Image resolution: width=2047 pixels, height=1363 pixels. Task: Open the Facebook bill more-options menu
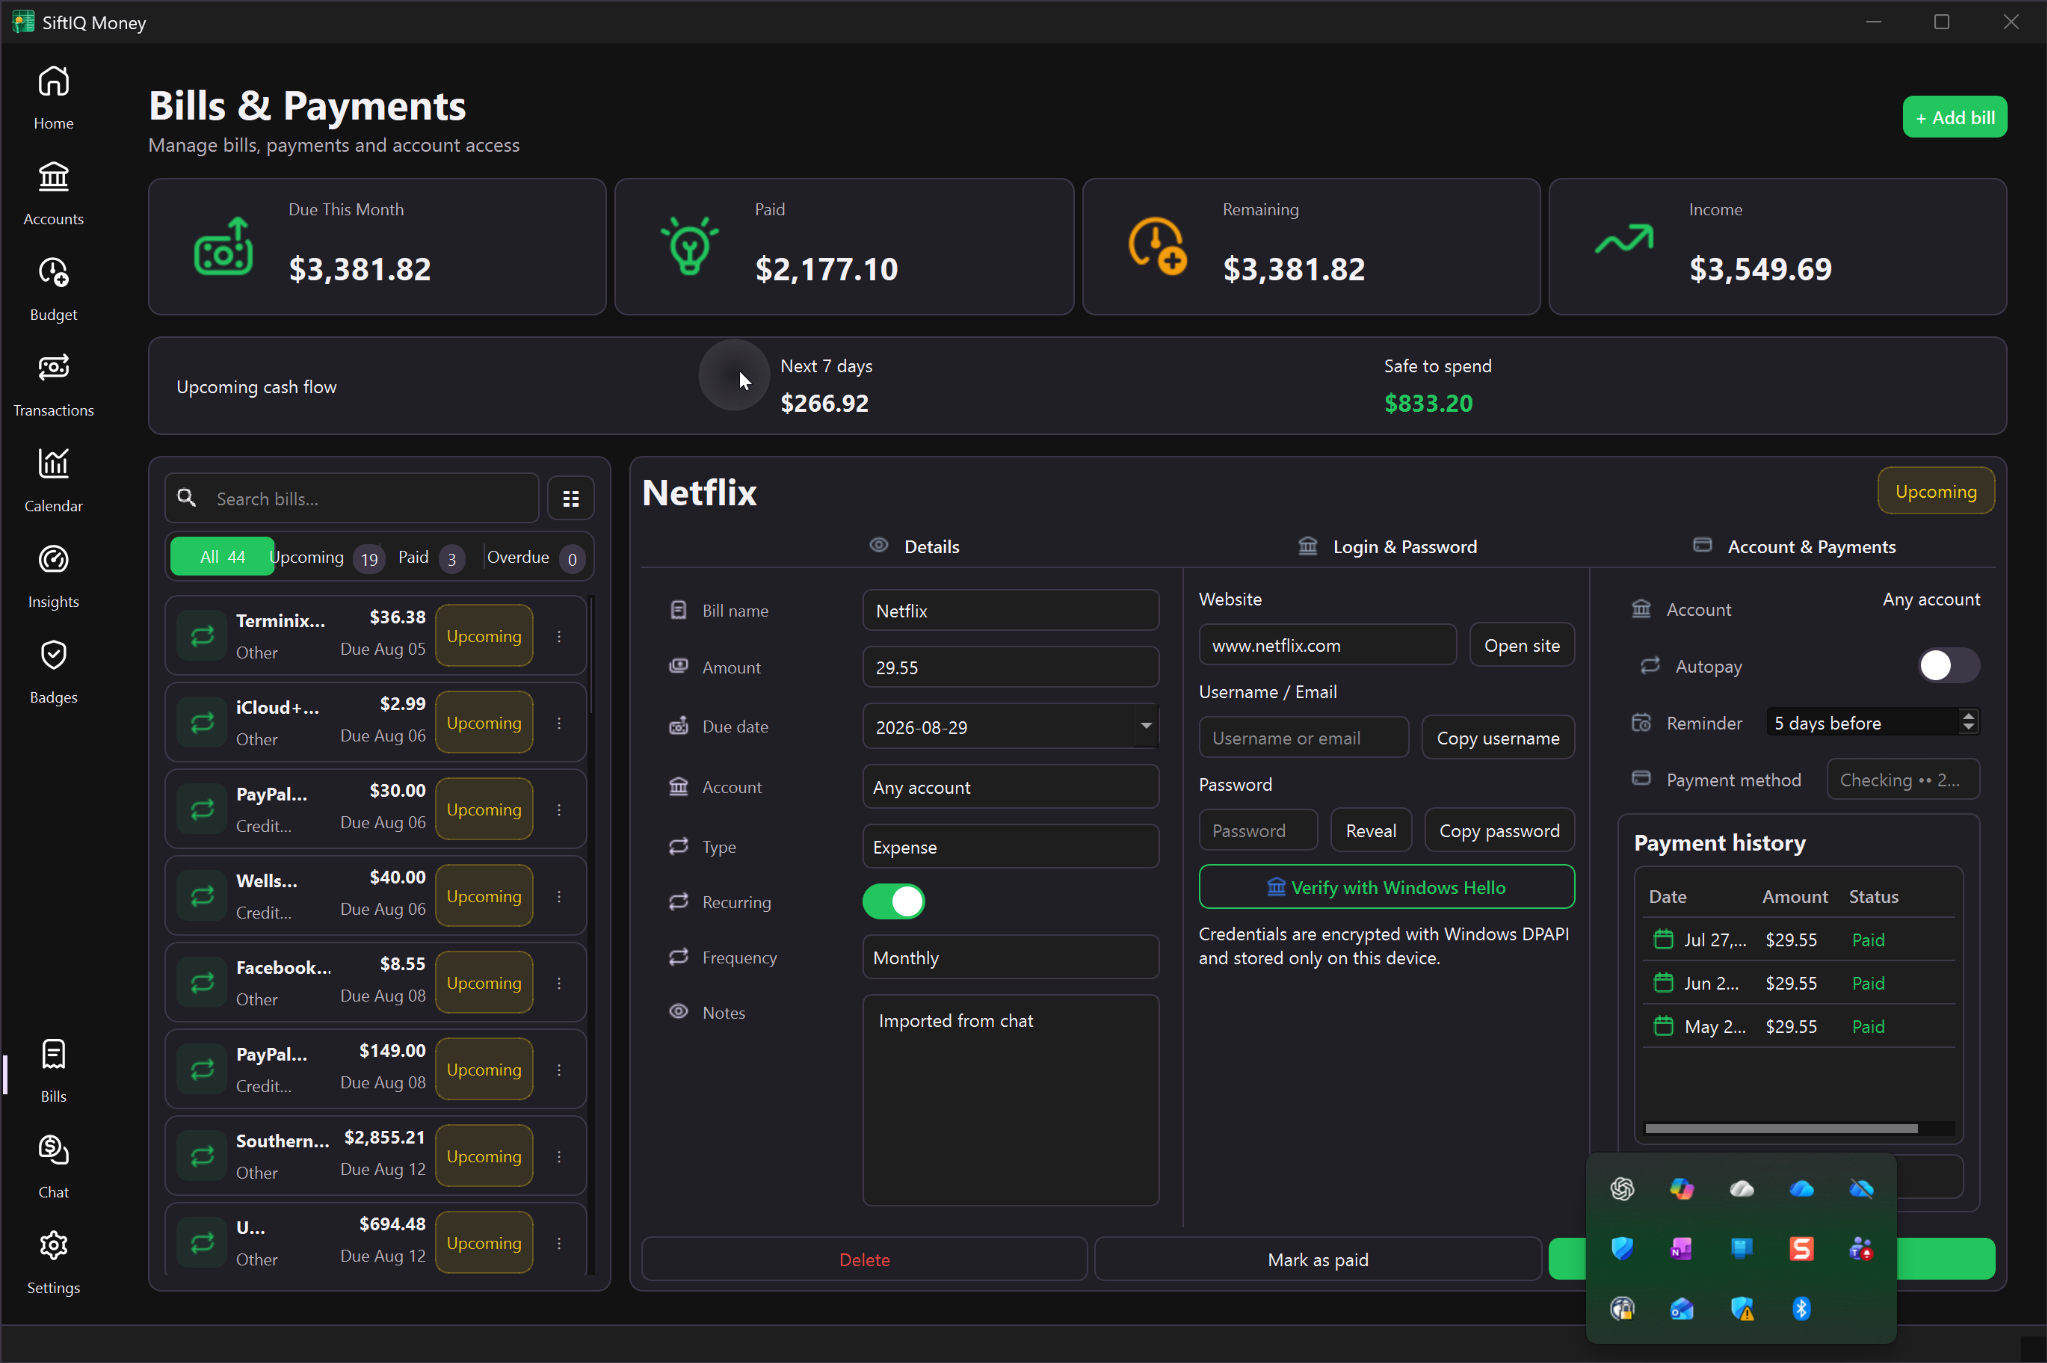coord(559,983)
